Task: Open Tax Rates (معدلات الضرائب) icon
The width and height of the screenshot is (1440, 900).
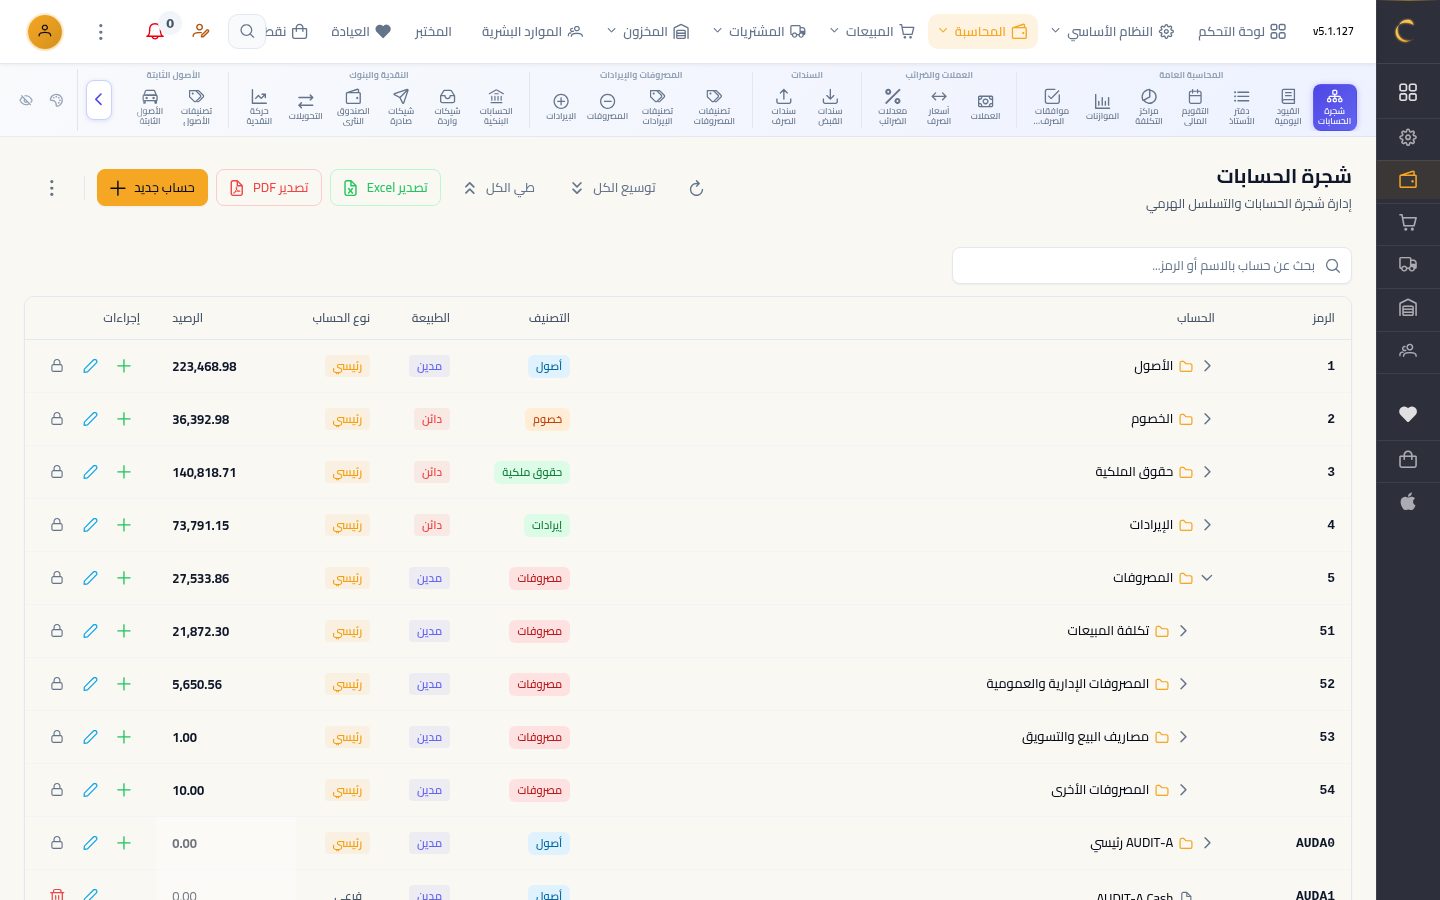Action: [x=892, y=107]
